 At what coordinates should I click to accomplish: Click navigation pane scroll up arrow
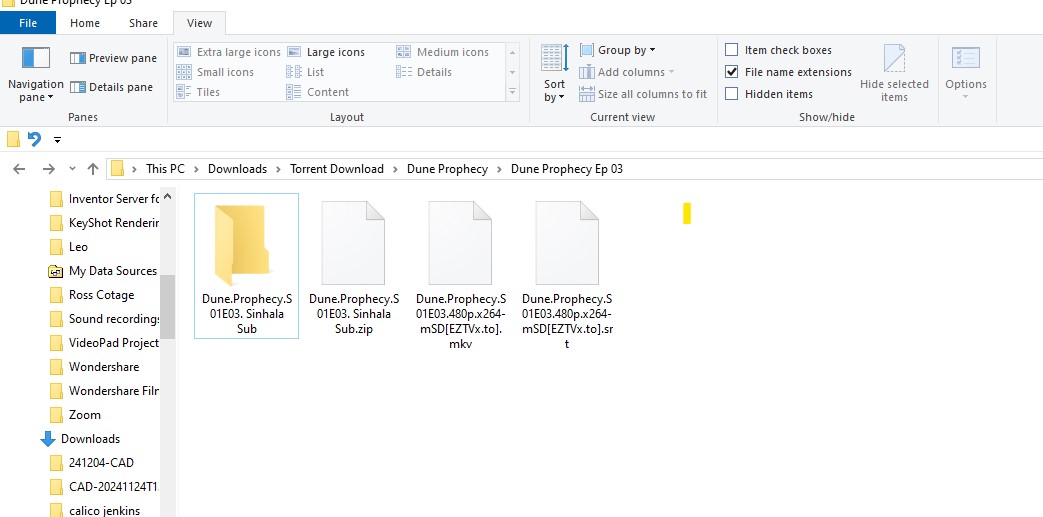click(x=168, y=196)
